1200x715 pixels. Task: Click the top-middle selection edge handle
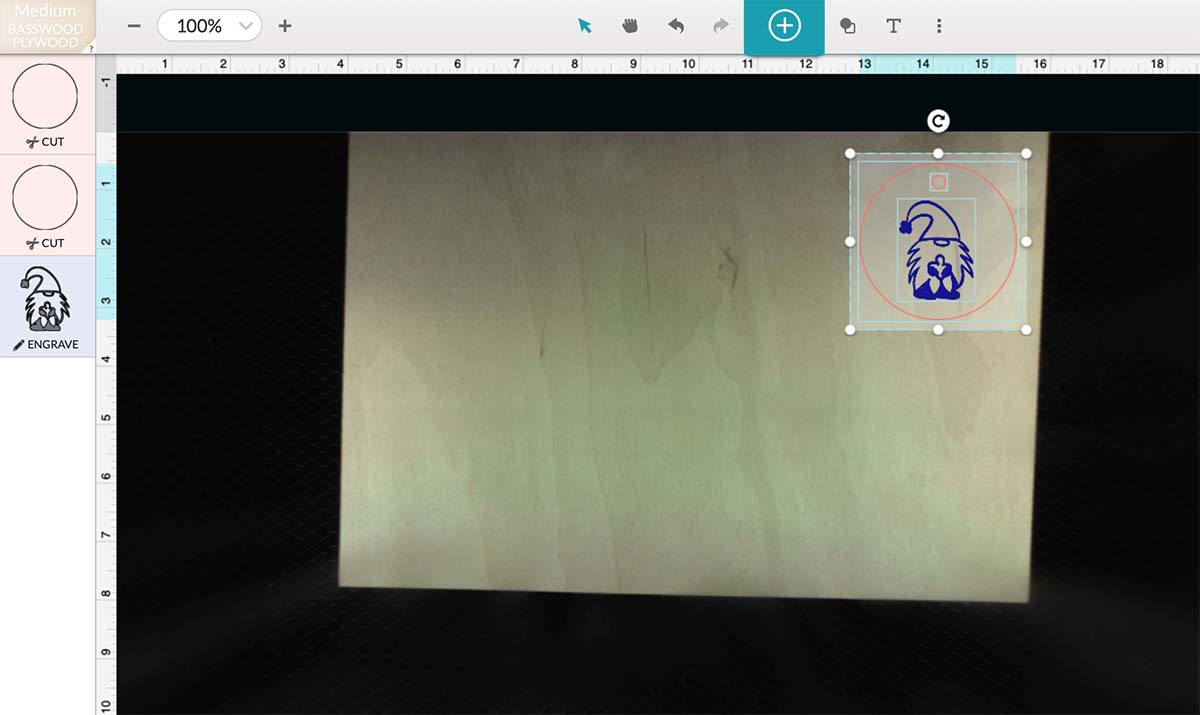(938, 154)
